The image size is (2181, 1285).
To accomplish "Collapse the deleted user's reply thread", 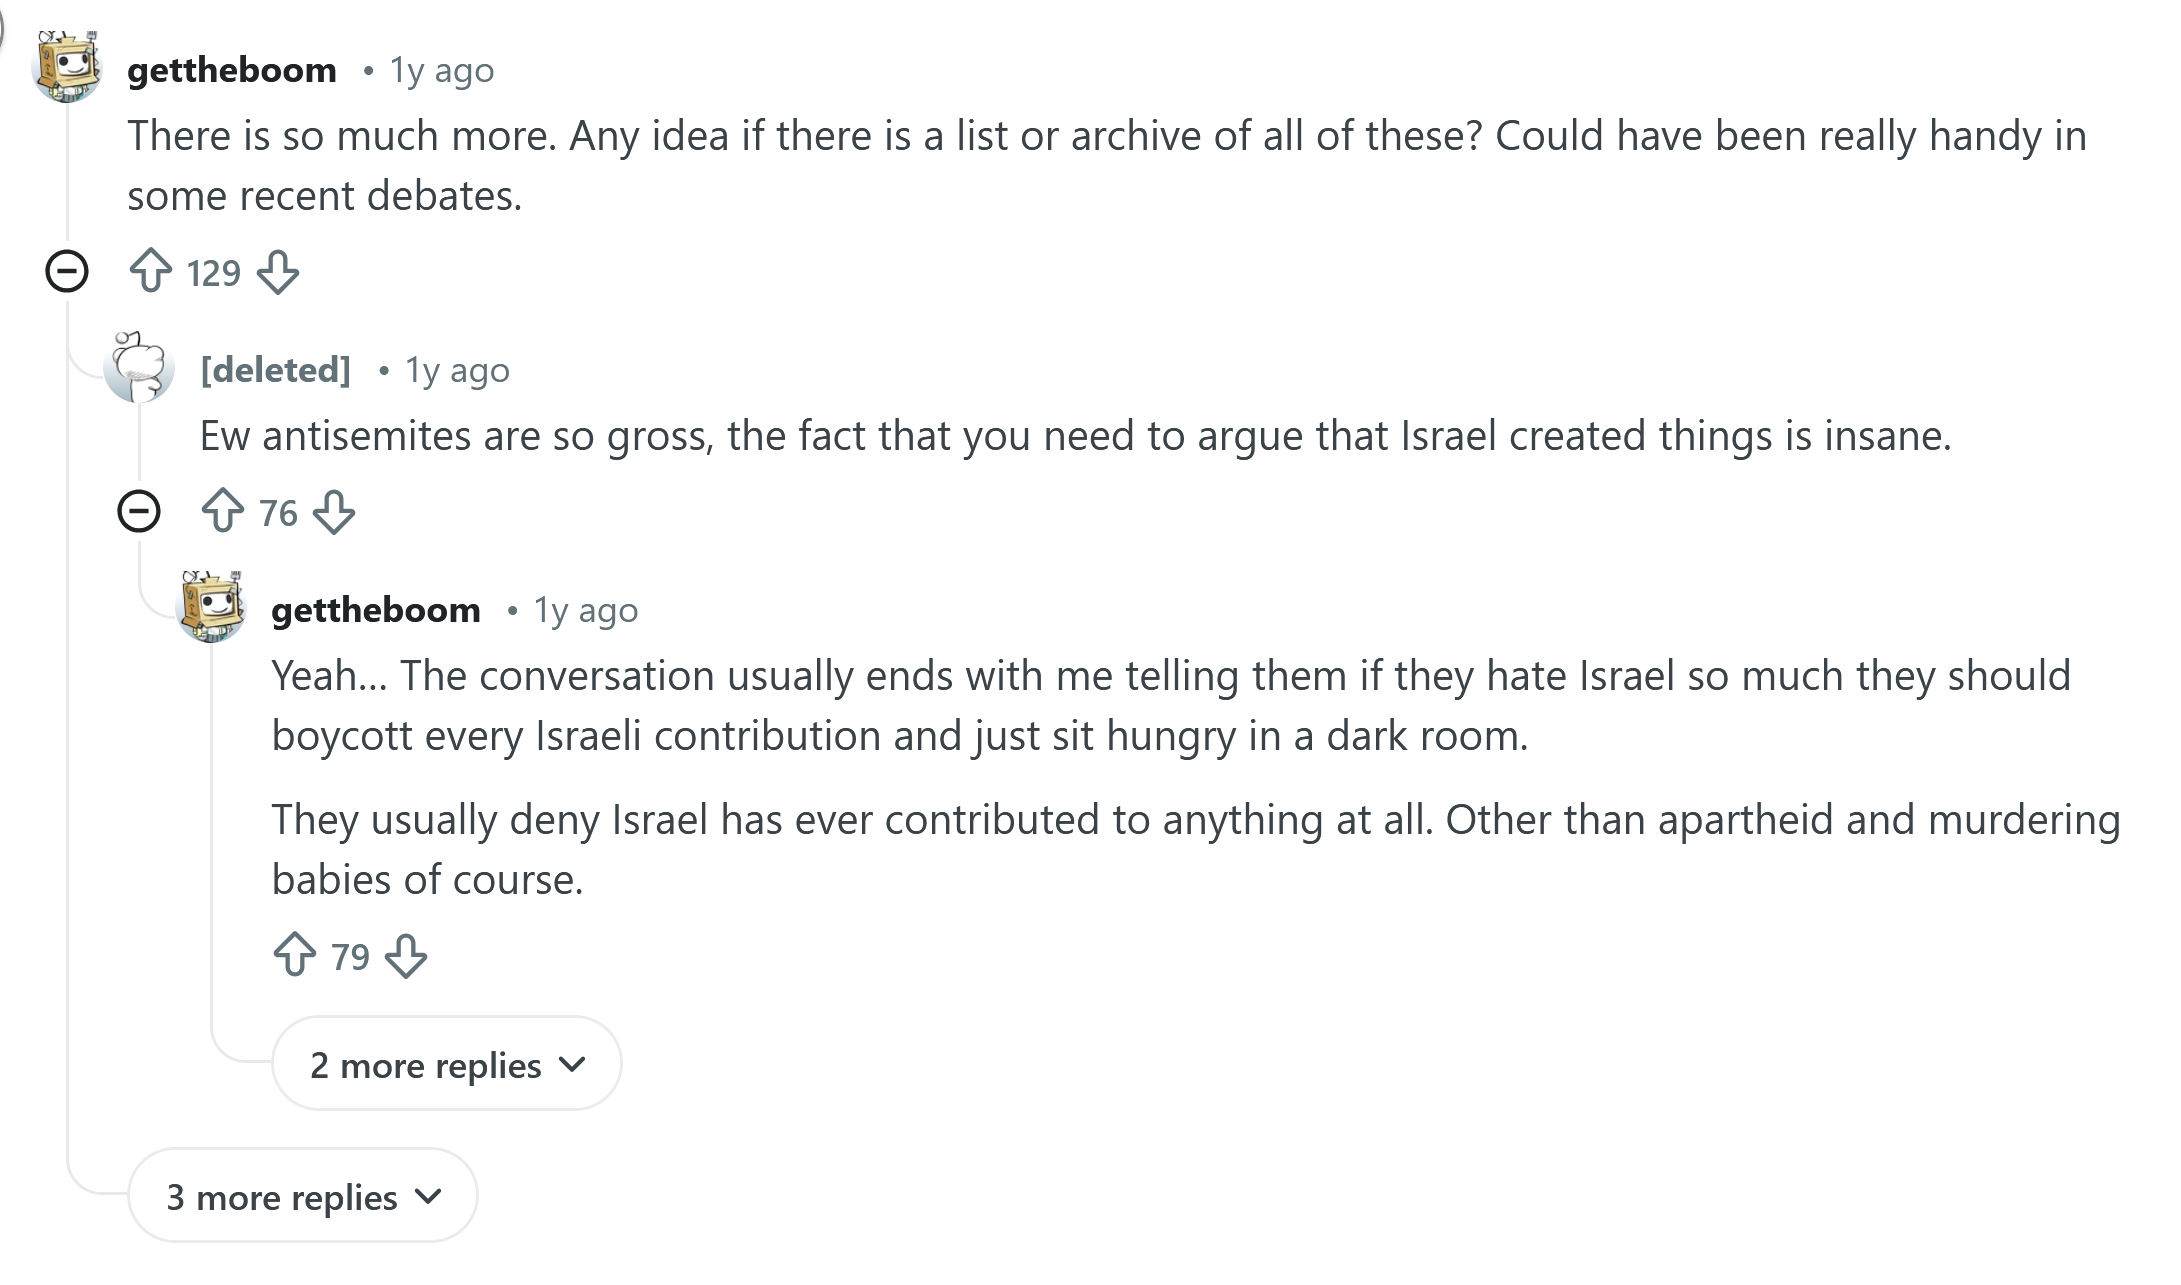I will tap(139, 511).
